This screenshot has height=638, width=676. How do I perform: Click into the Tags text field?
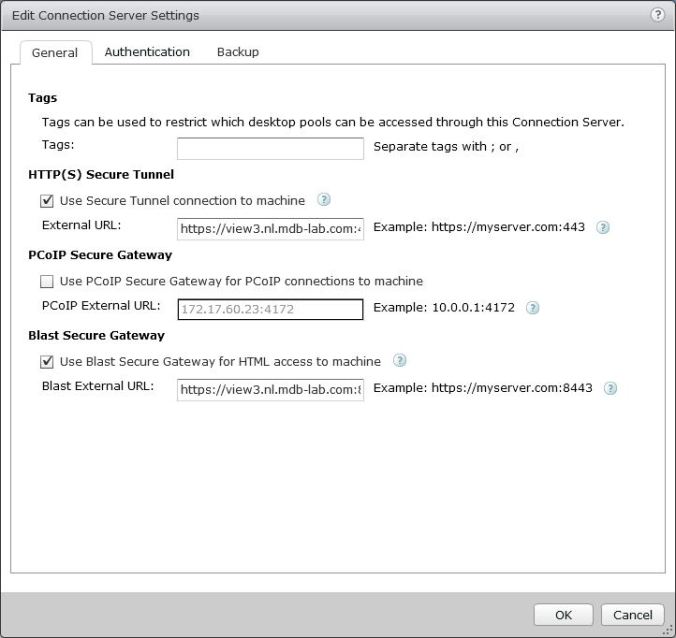click(270, 148)
